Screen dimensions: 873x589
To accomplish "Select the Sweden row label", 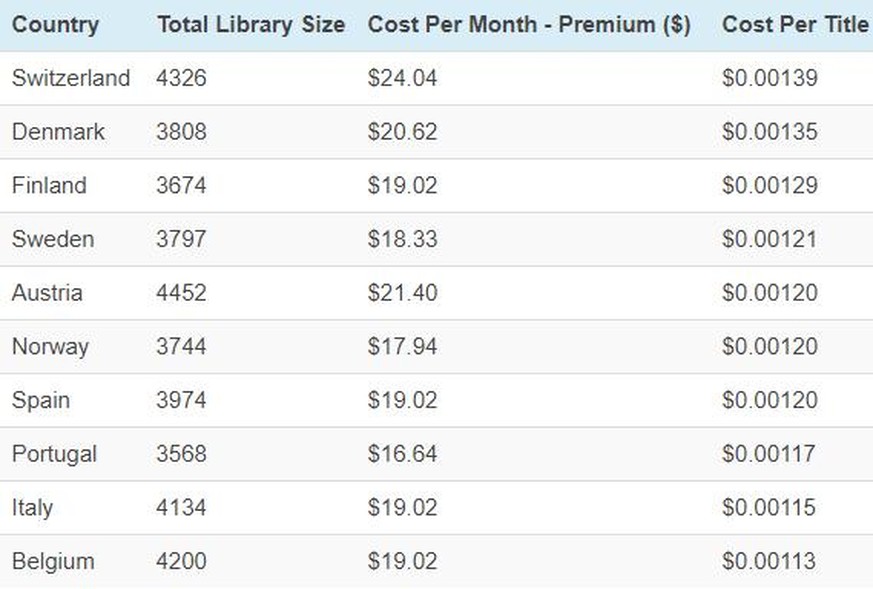I will tap(53, 239).
